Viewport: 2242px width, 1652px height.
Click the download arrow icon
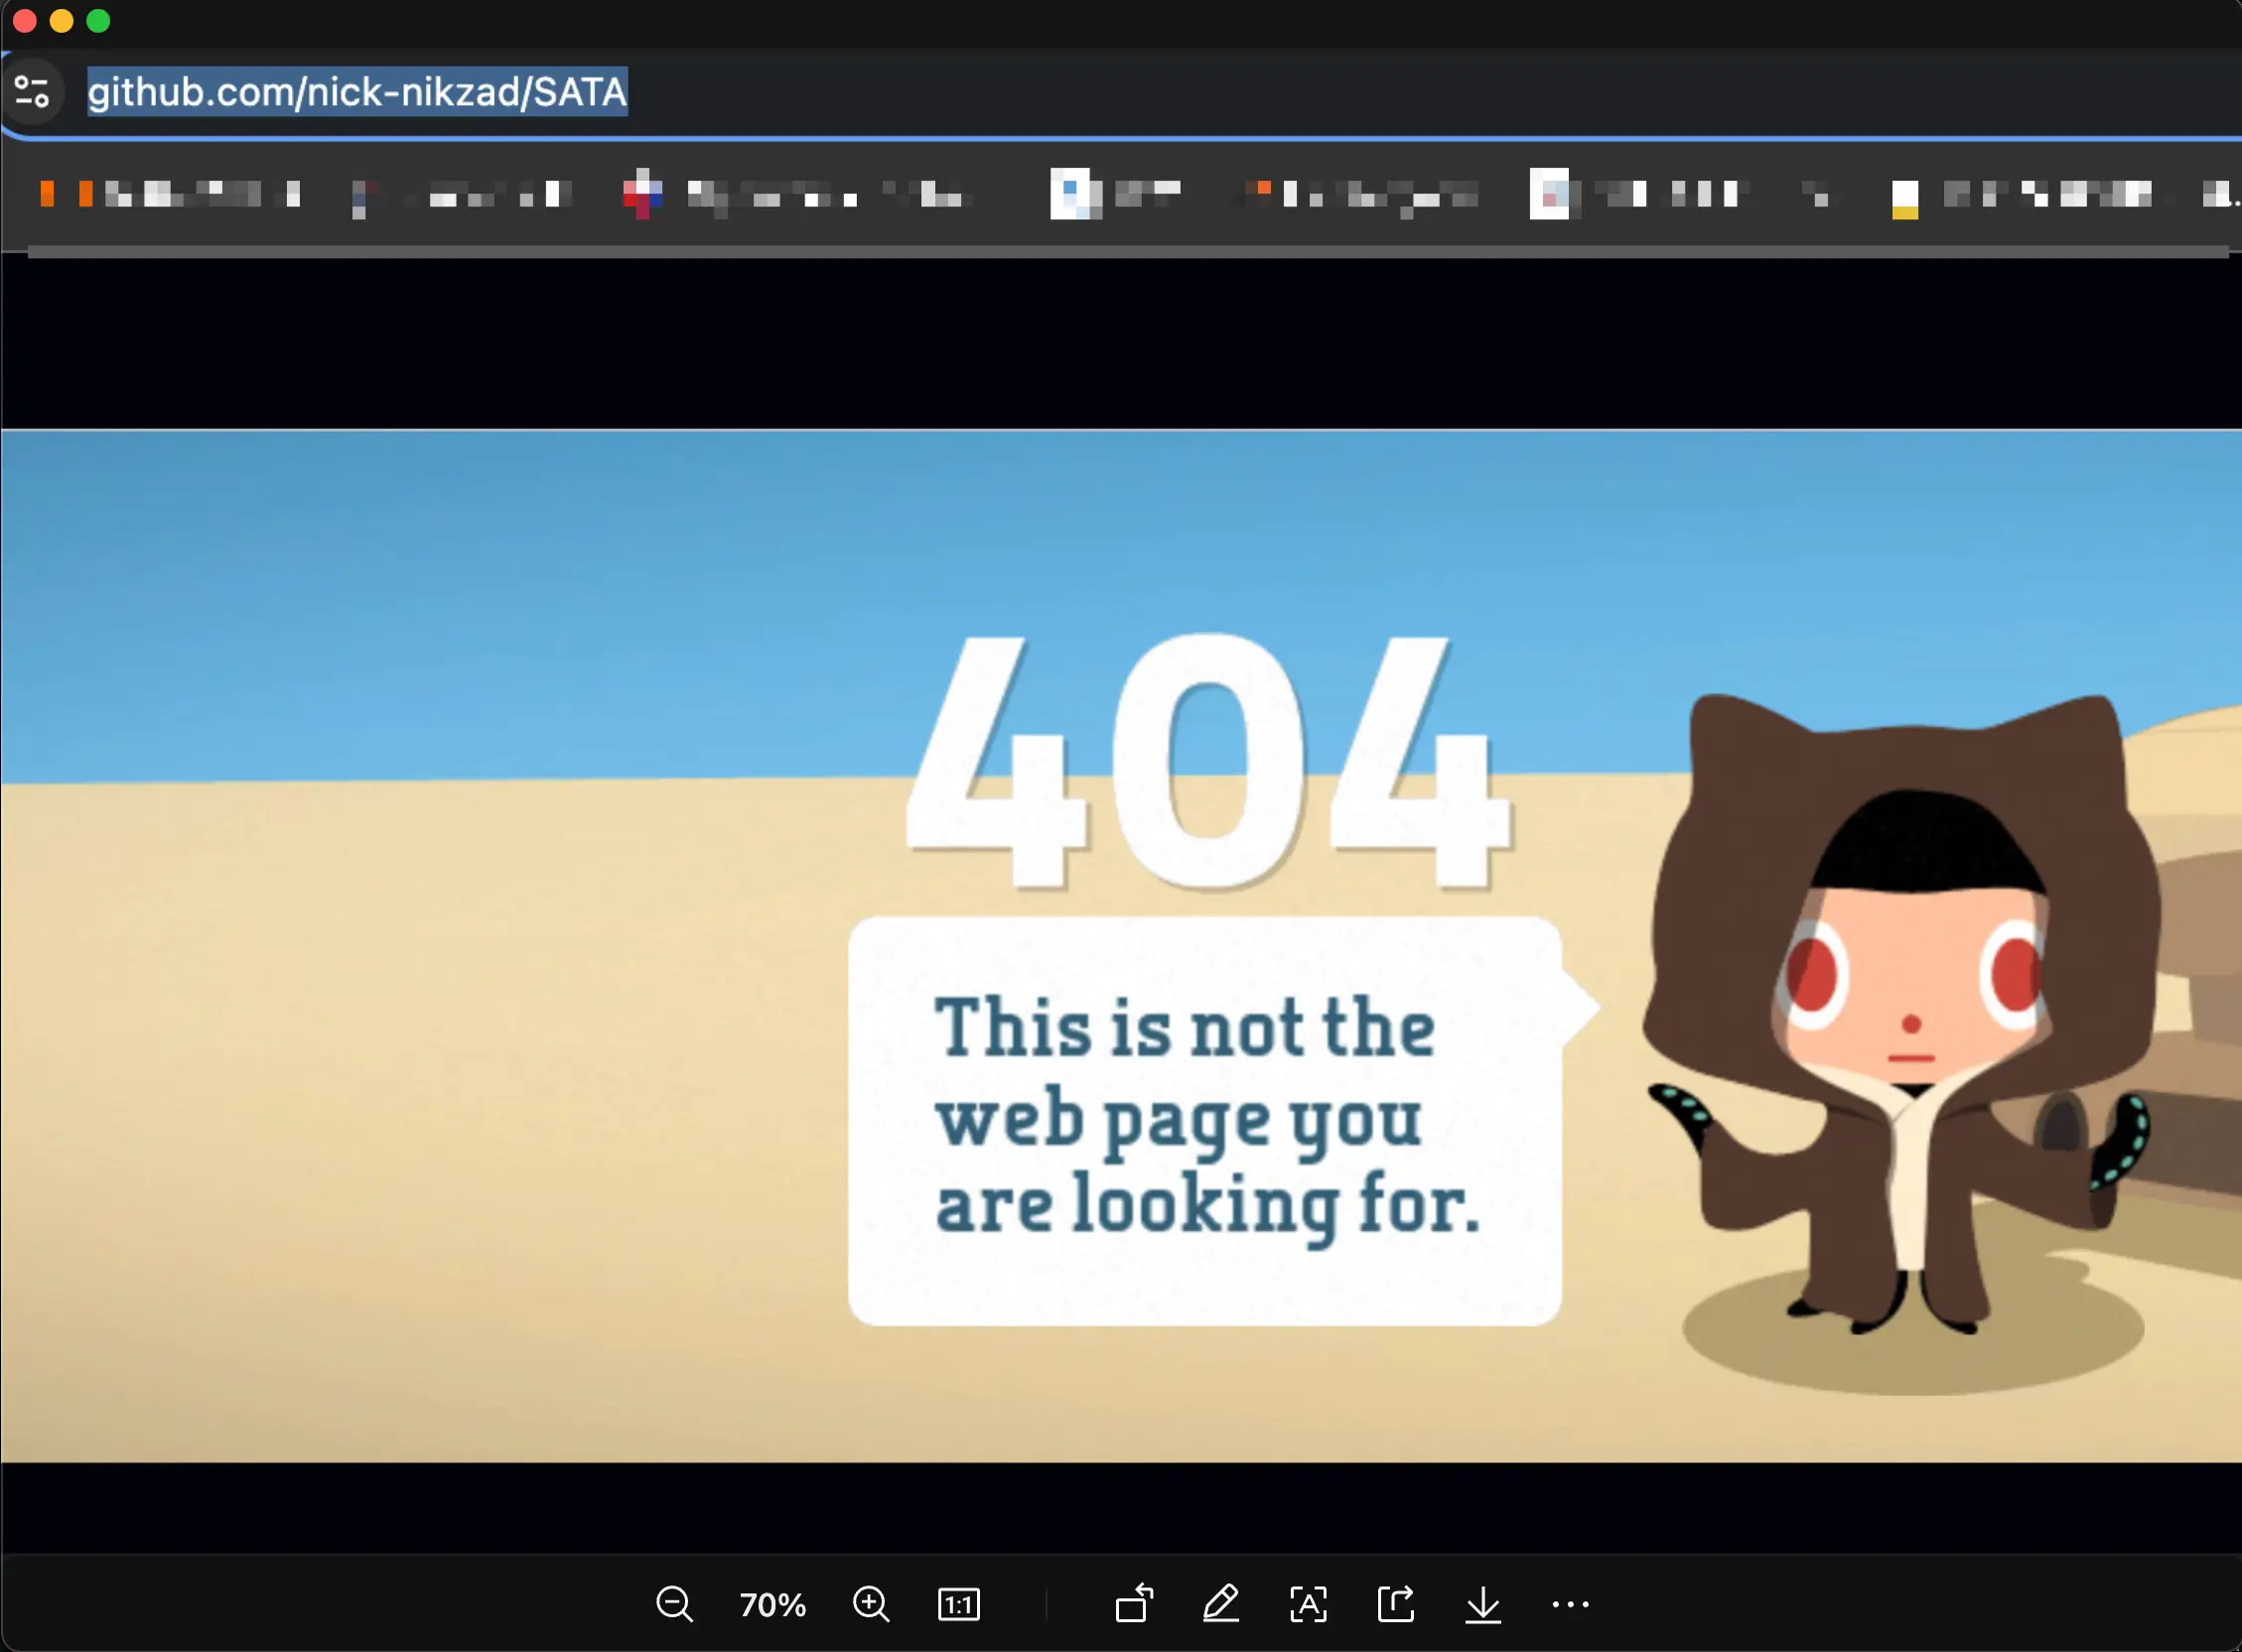click(1483, 1605)
